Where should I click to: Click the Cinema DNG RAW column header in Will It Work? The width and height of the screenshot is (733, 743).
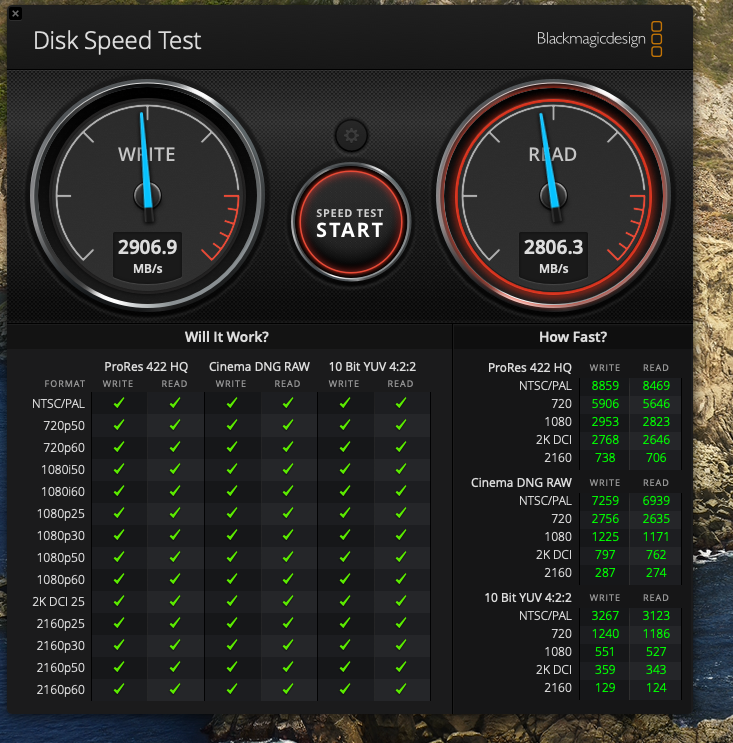pyautogui.click(x=259, y=367)
